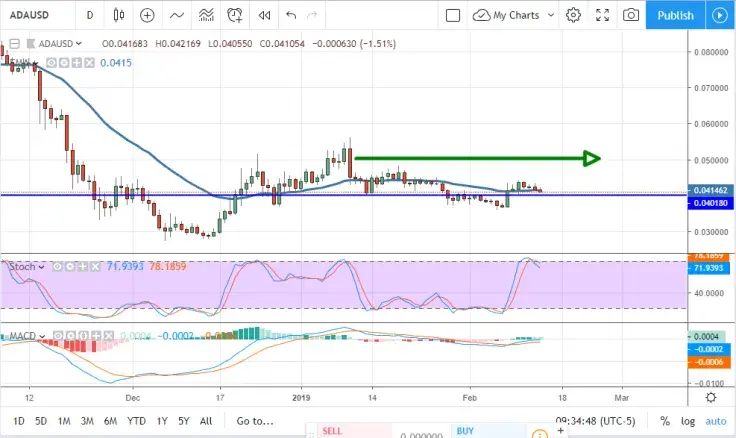Toggle the auto scale option
736x438 pixels.
click(716, 421)
